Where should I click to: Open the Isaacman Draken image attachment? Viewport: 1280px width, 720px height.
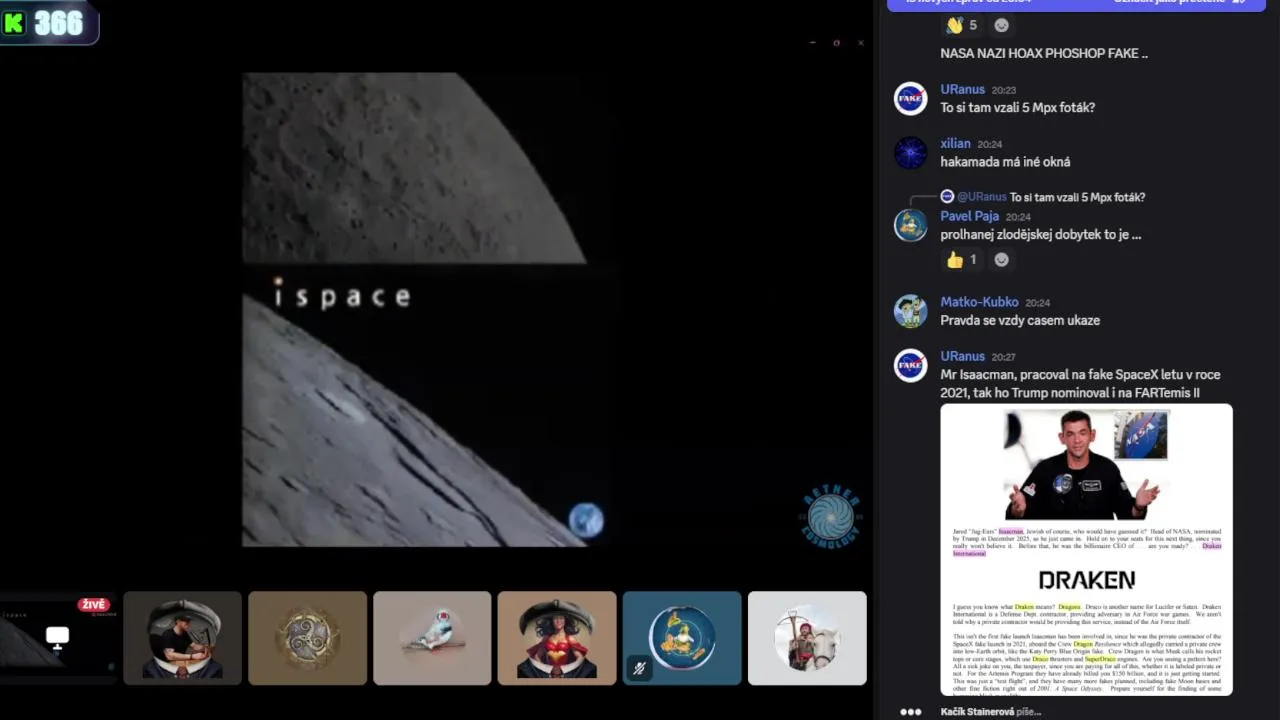coord(1086,549)
